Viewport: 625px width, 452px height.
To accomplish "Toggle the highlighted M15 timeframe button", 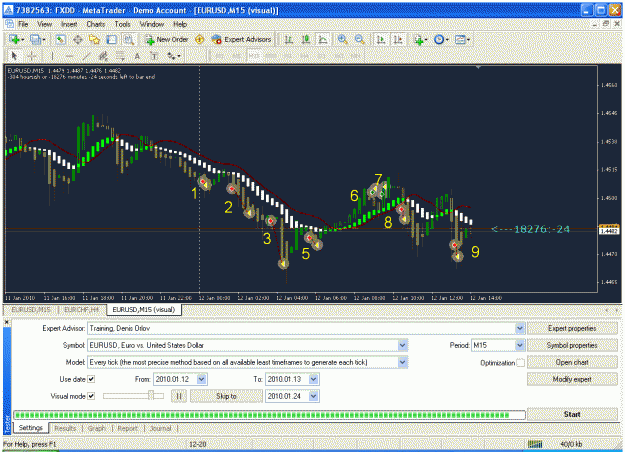I will coord(254,56).
